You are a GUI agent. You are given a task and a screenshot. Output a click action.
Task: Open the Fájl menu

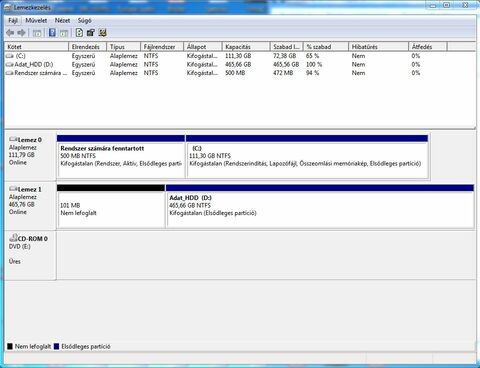(13, 21)
